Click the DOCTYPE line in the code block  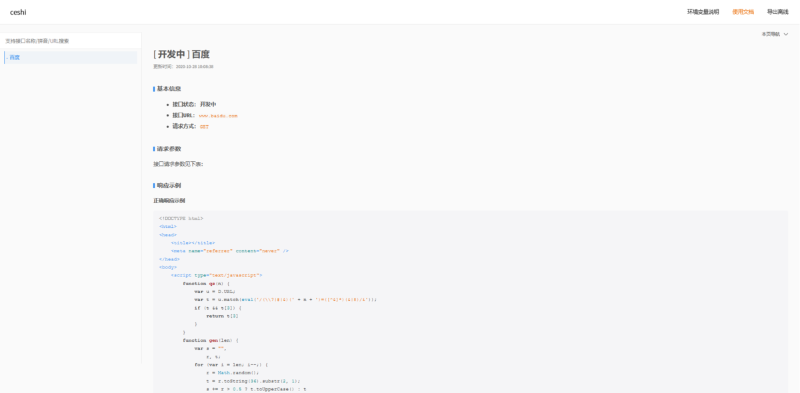(x=181, y=218)
